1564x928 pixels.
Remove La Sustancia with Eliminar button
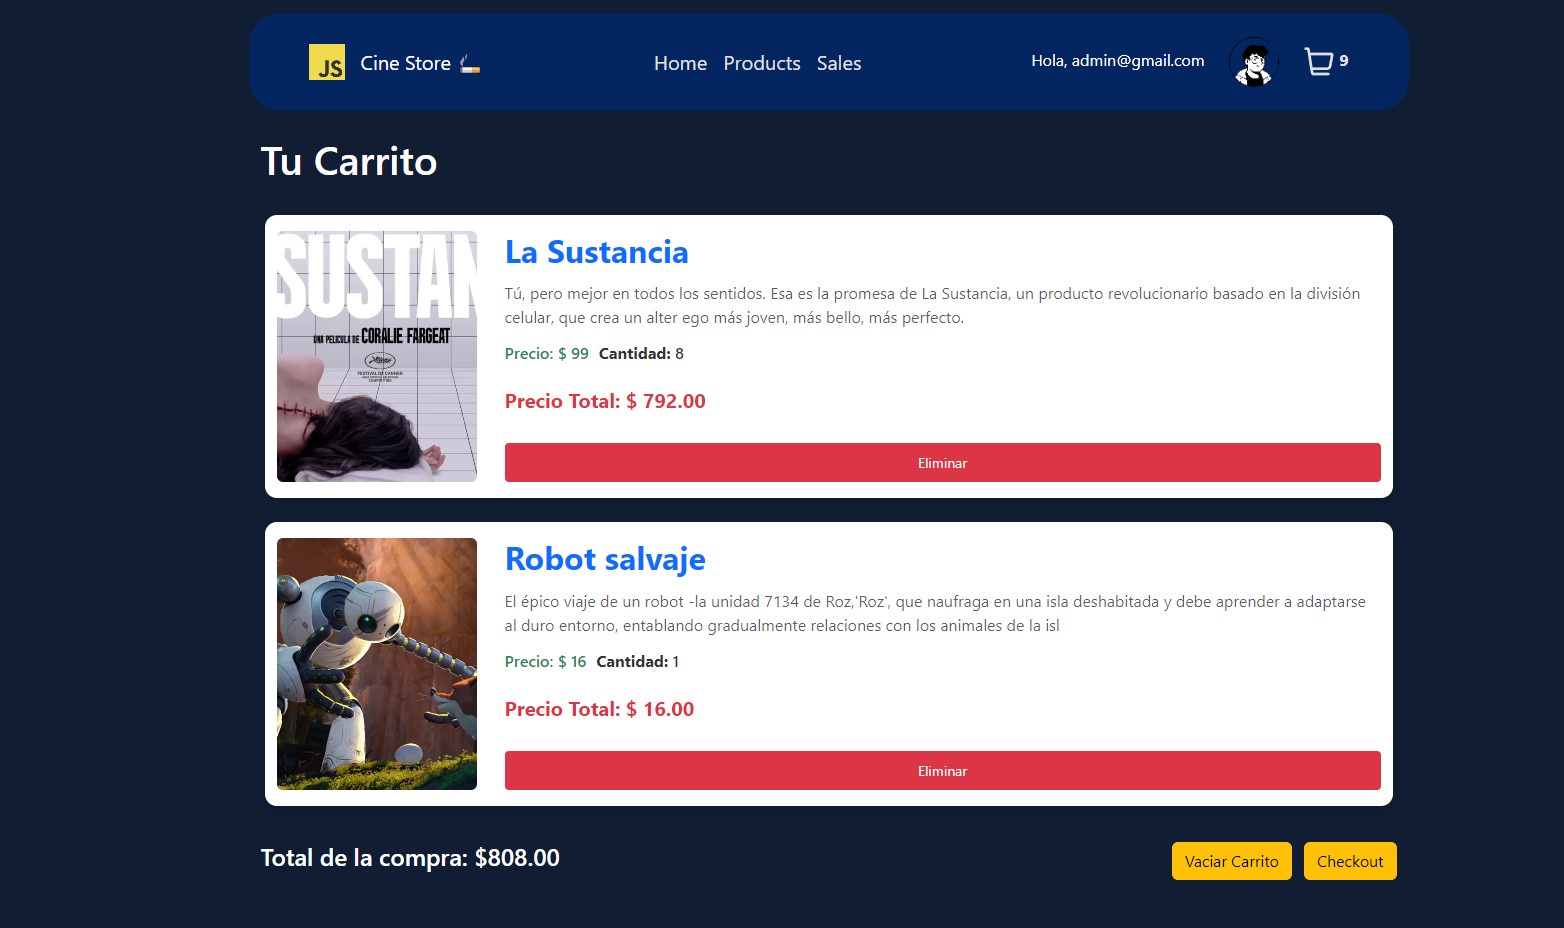point(942,463)
